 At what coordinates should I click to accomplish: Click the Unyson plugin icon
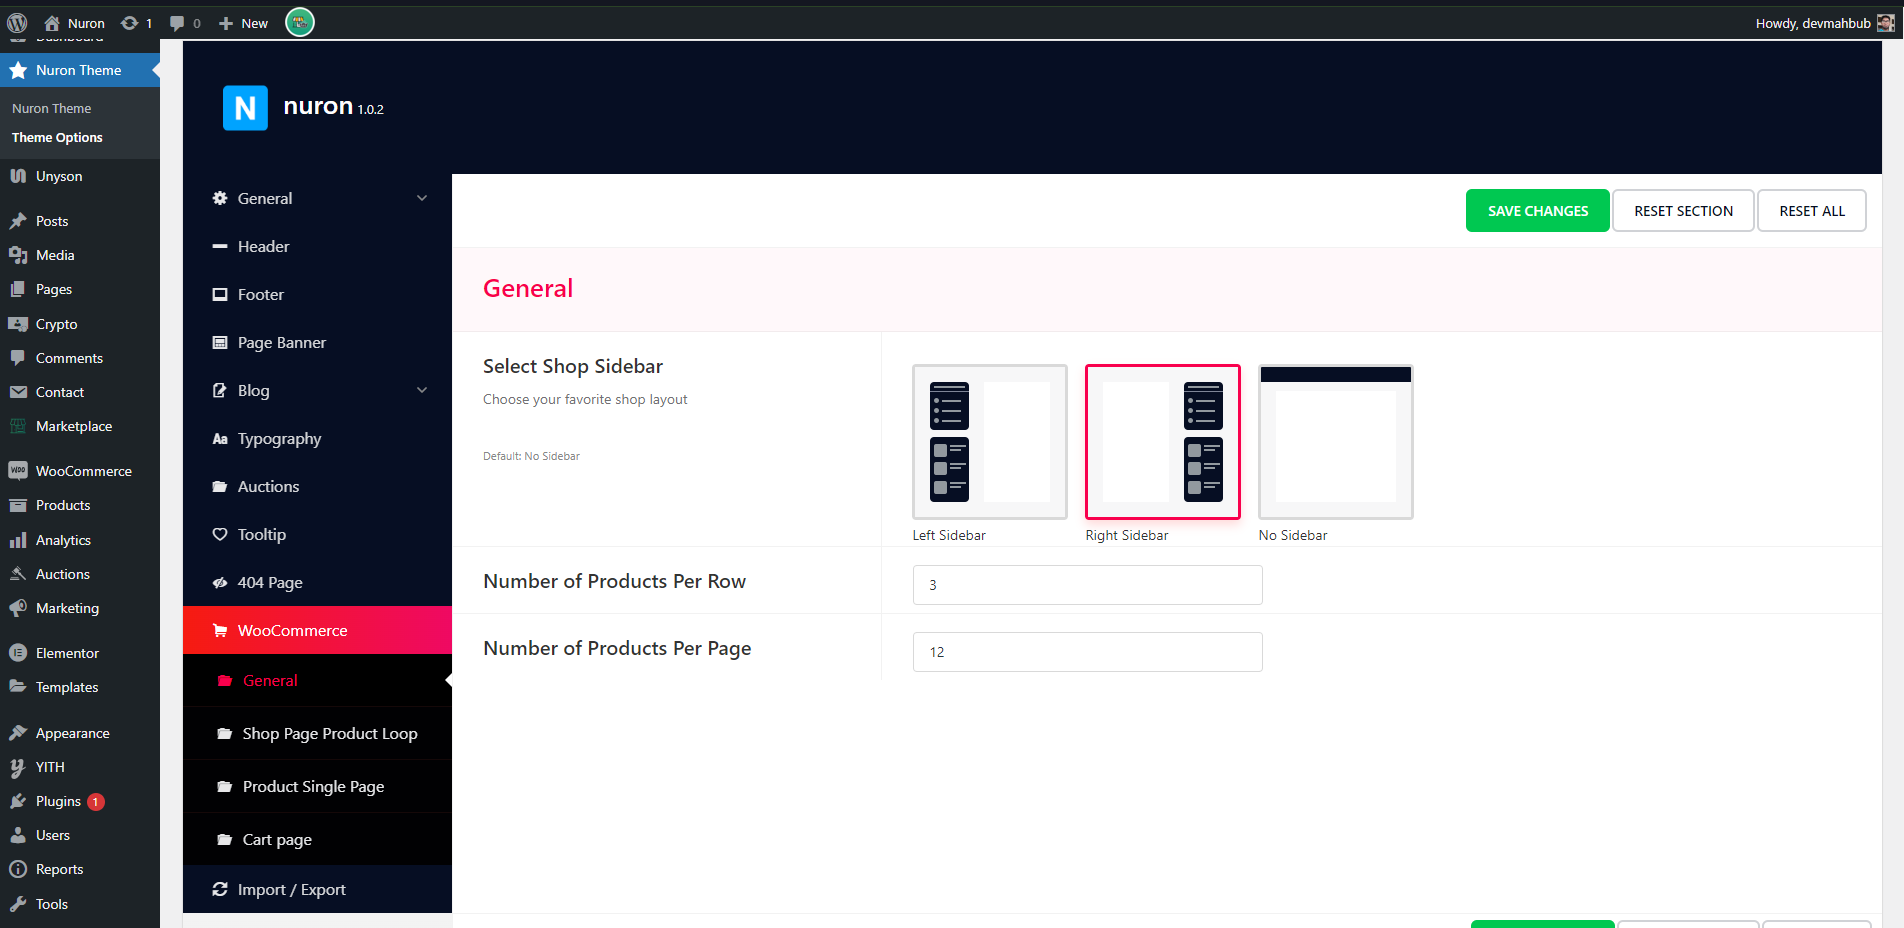click(18, 176)
